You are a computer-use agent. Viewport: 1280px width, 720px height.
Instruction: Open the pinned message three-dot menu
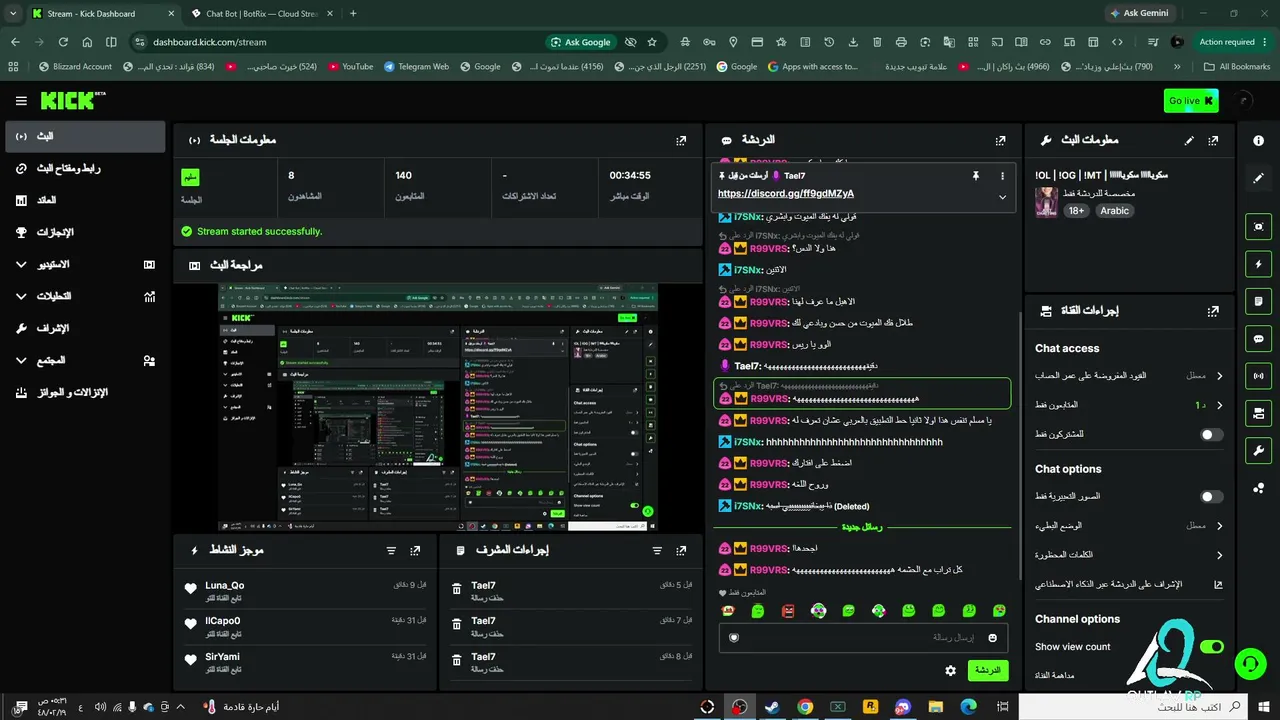click(1003, 176)
